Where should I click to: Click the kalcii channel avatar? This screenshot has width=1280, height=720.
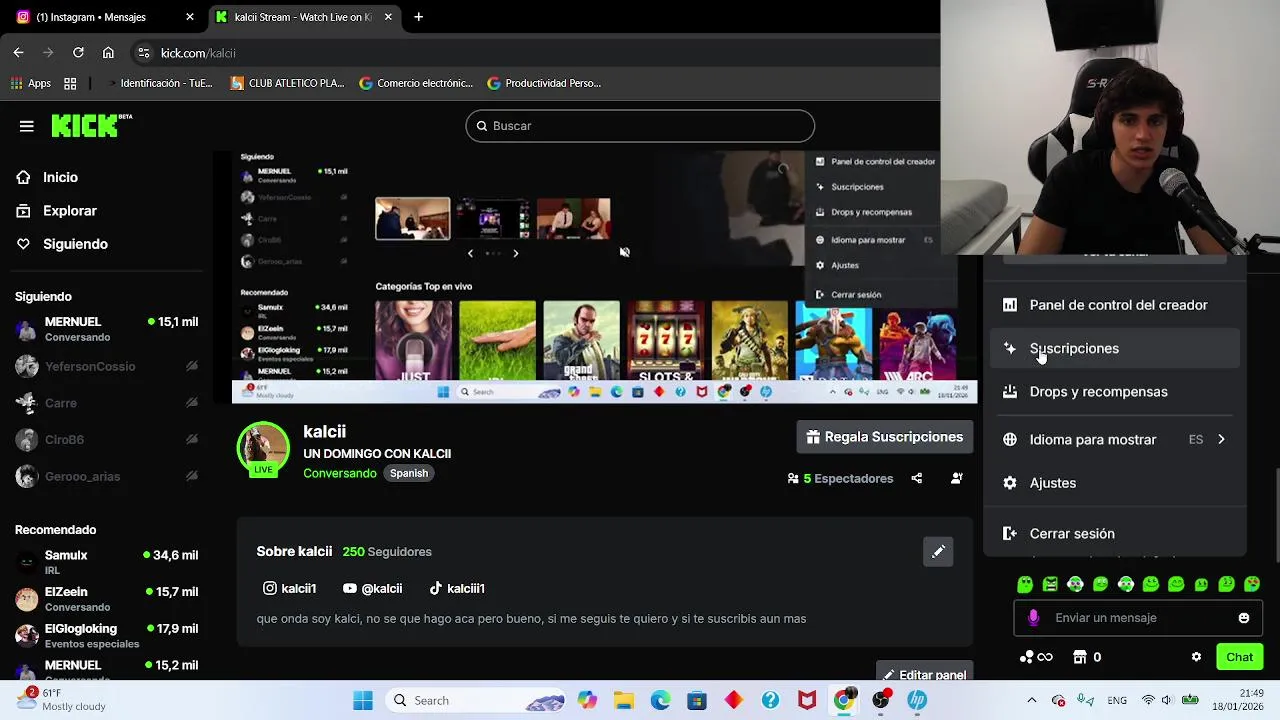click(263, 449)
